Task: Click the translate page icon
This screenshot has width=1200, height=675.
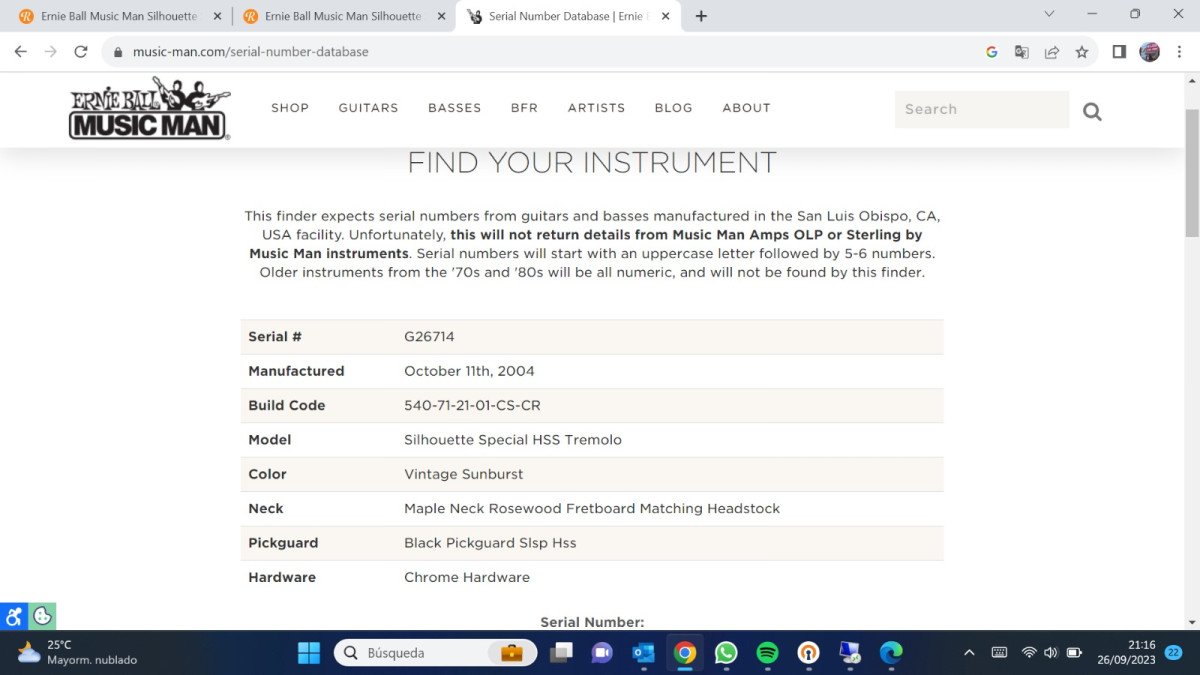Action: pyautogui.click(x=1021, y=52)
